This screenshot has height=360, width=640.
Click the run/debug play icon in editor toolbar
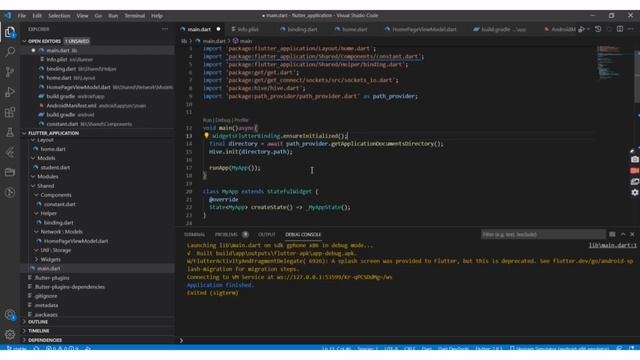click(x=582, y=29)
